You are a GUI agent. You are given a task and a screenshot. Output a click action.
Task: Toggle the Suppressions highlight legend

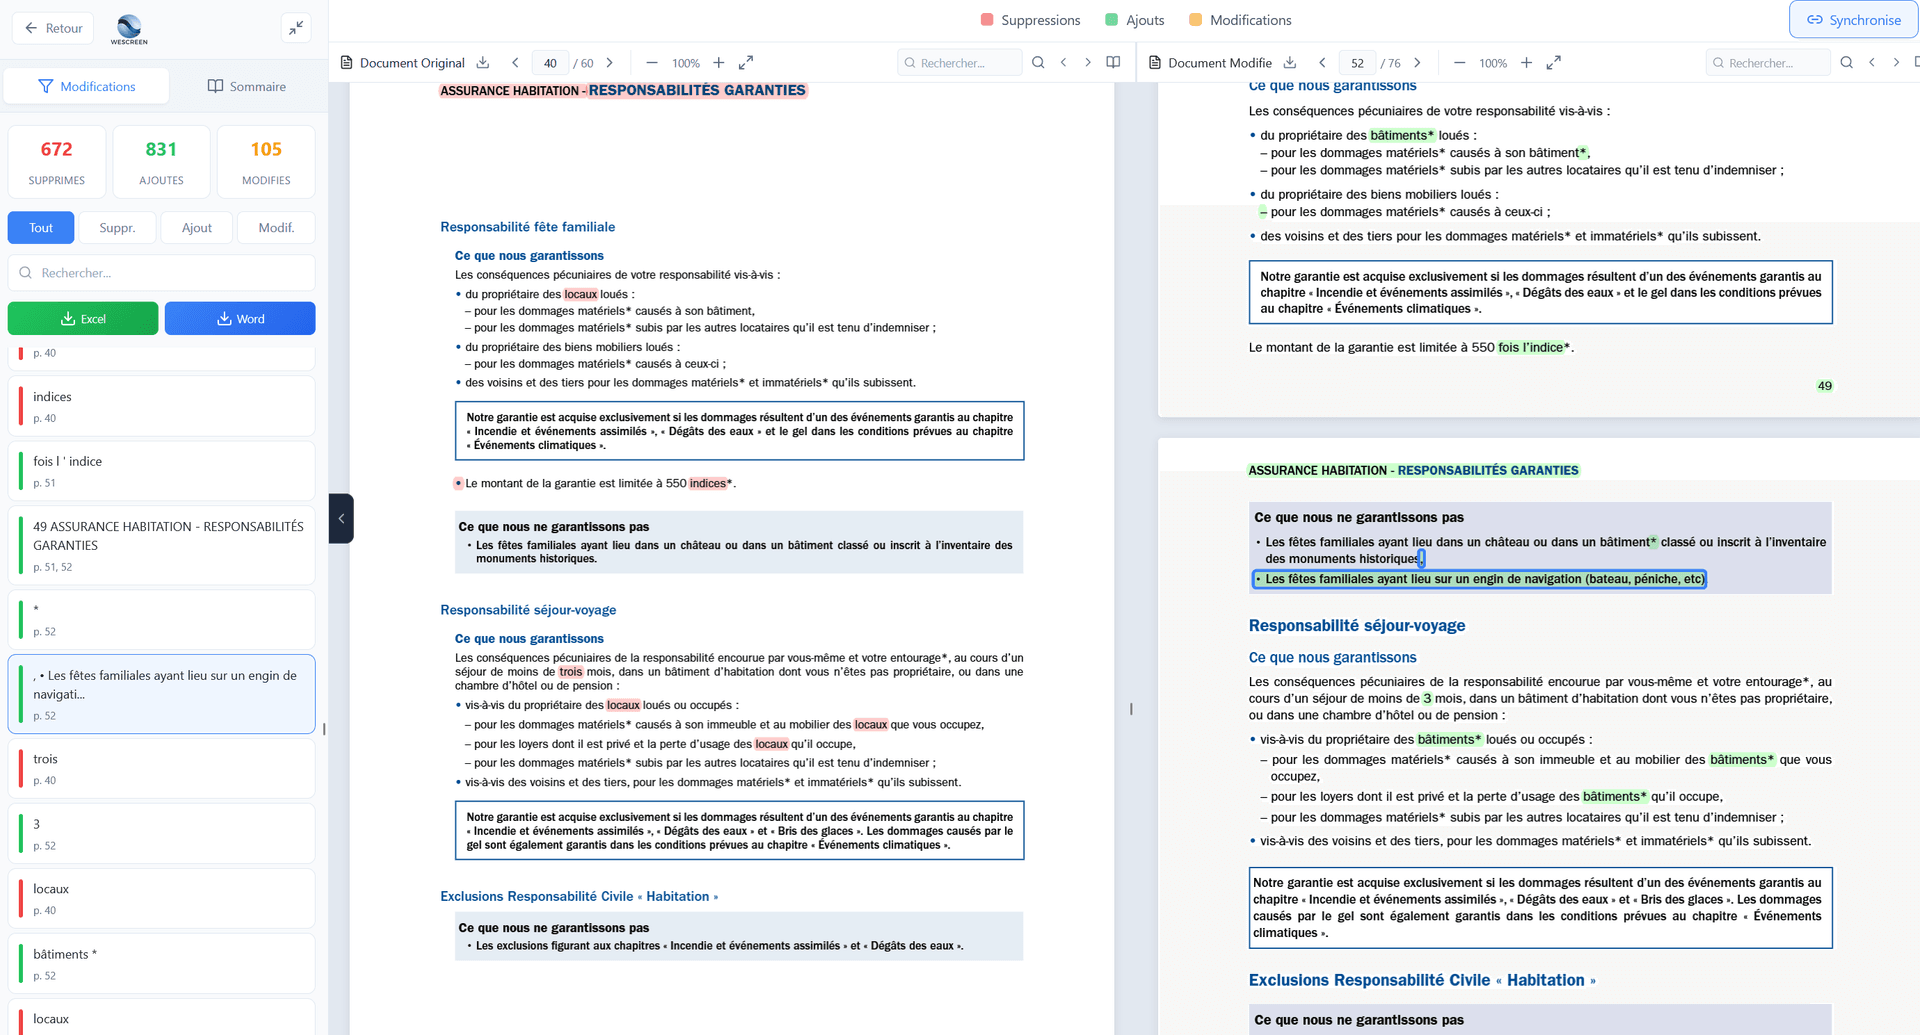[1029, 19]
